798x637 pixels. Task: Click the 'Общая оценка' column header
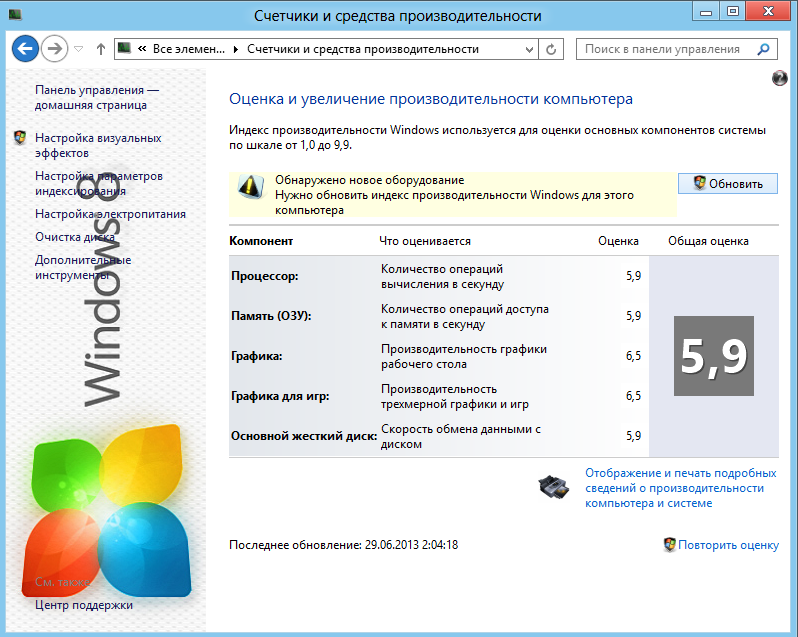coord(708,241)
